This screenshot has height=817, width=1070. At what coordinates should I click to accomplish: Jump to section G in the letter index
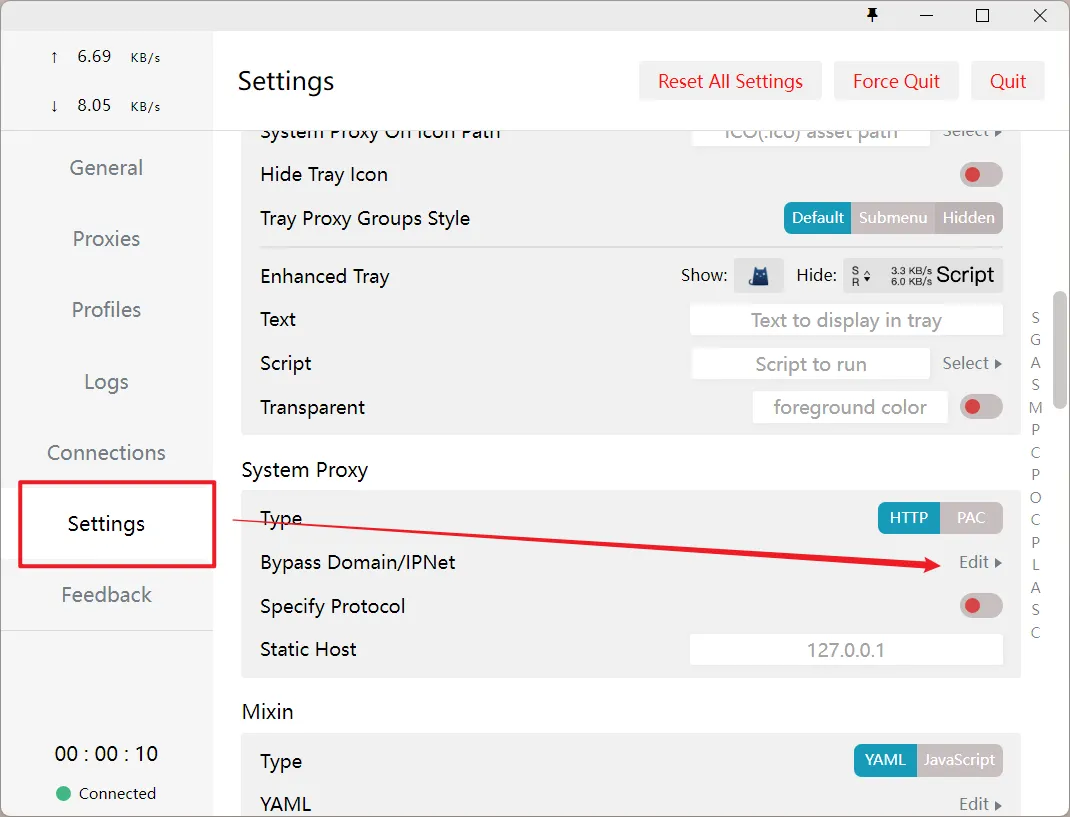coord(1035,340)
